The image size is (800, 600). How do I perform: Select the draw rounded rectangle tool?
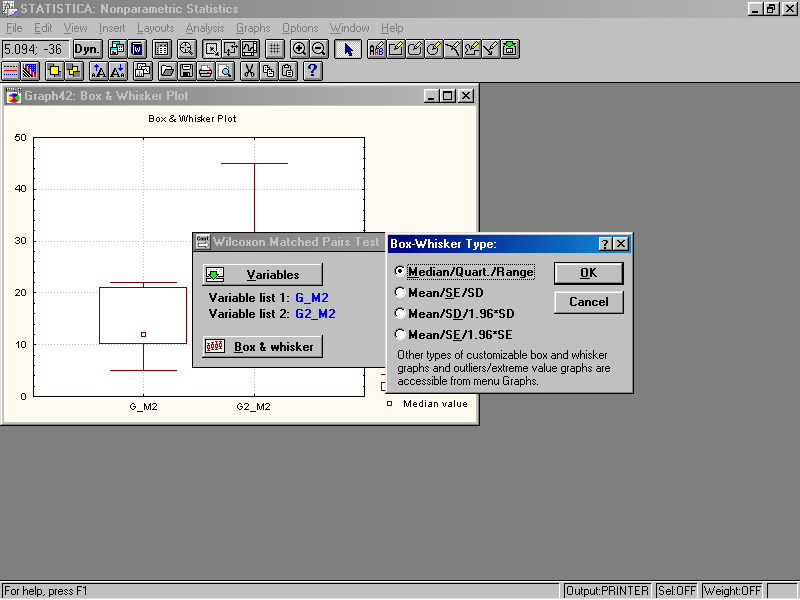pos(414,49)
